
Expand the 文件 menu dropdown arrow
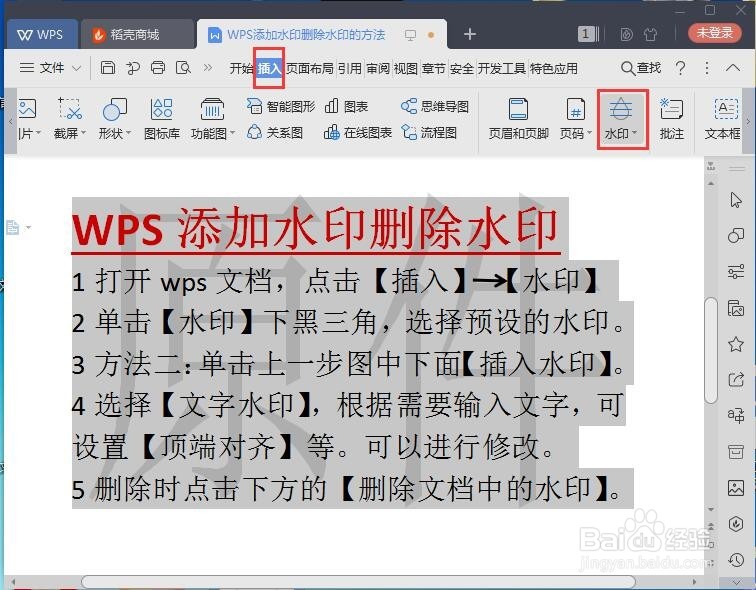click(x=76, y=68)
